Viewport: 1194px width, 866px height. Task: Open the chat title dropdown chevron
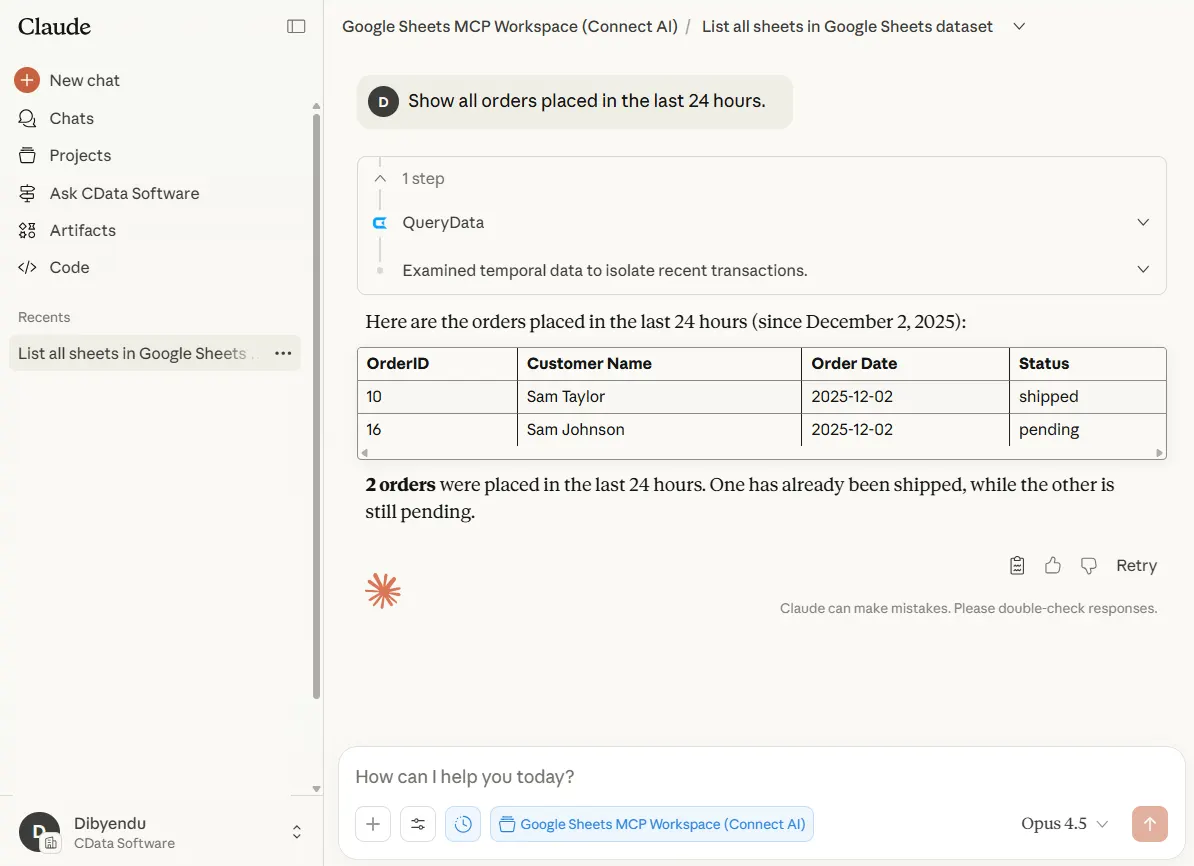click(x=1019, y=27)
